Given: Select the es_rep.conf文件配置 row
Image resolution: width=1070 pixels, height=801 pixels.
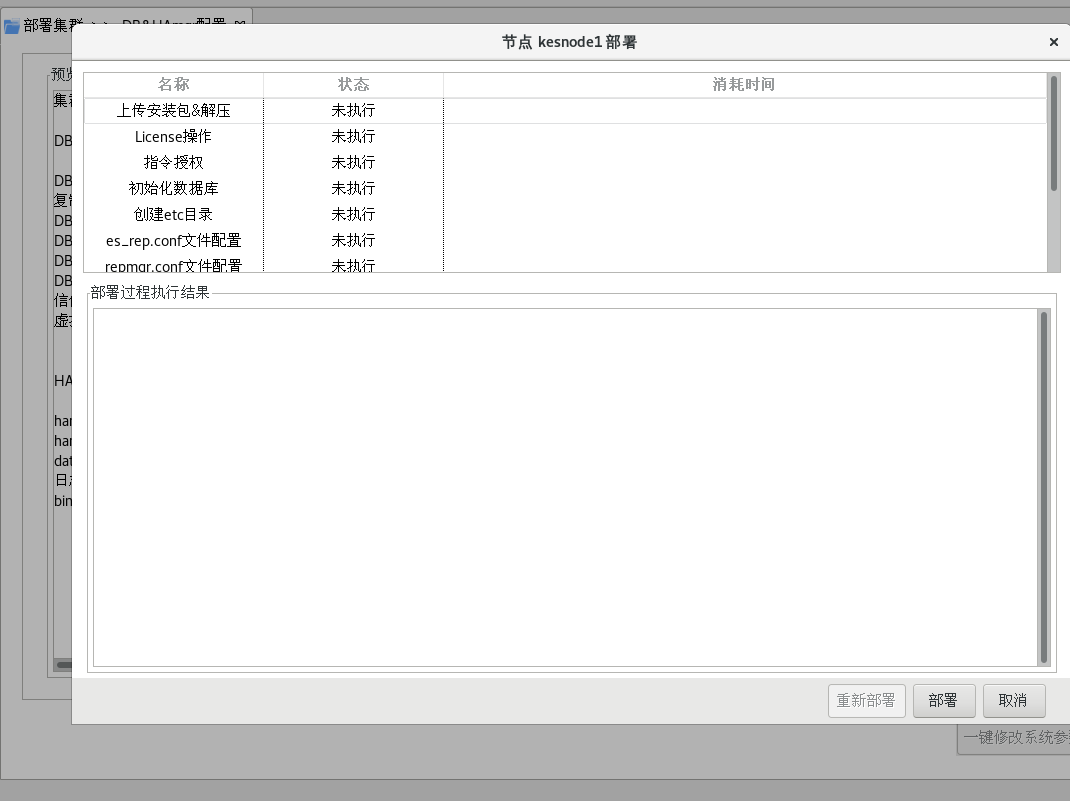Looking at the screenshot, I should point(174,241).
